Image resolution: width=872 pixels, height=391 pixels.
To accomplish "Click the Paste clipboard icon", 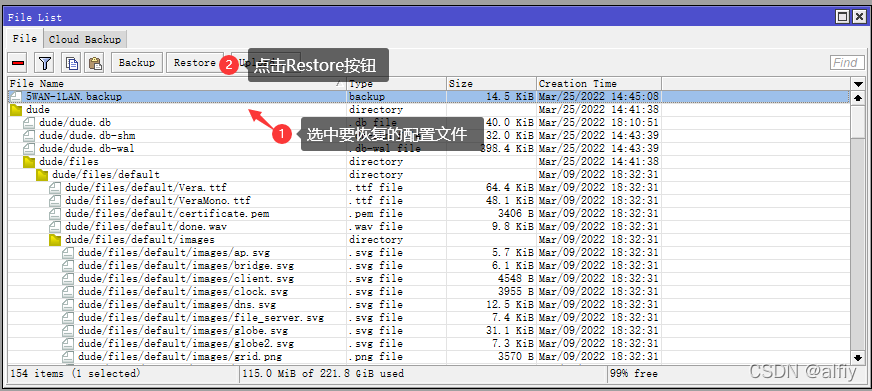I will [94, 63].
